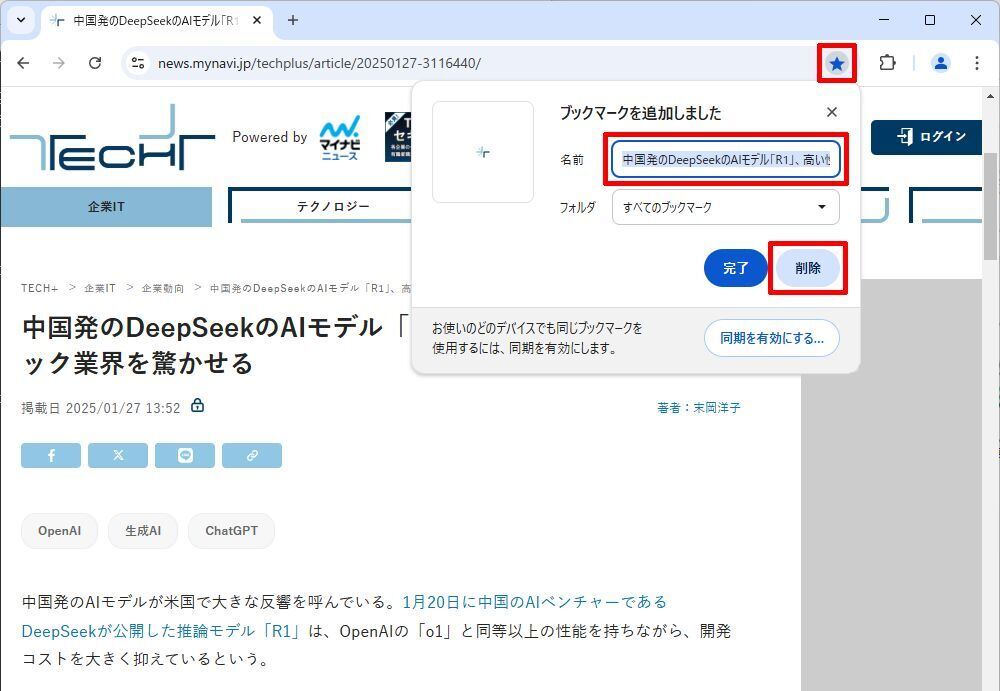Switch to the DeepSeek article browser tab

pyautogui.click(x=156, y=20)
